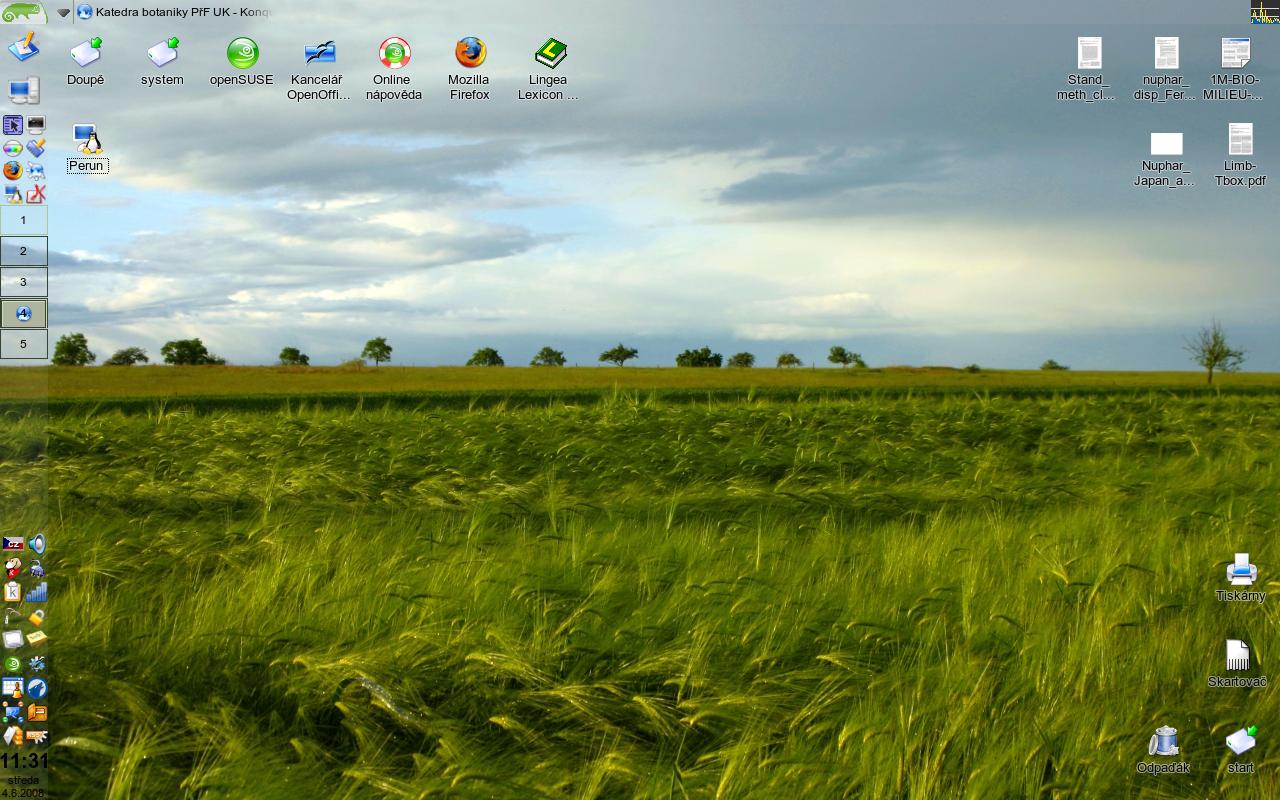Open the openSUSE chameleon main menu
1280x800 pixels.
click(x=24, y=12)
